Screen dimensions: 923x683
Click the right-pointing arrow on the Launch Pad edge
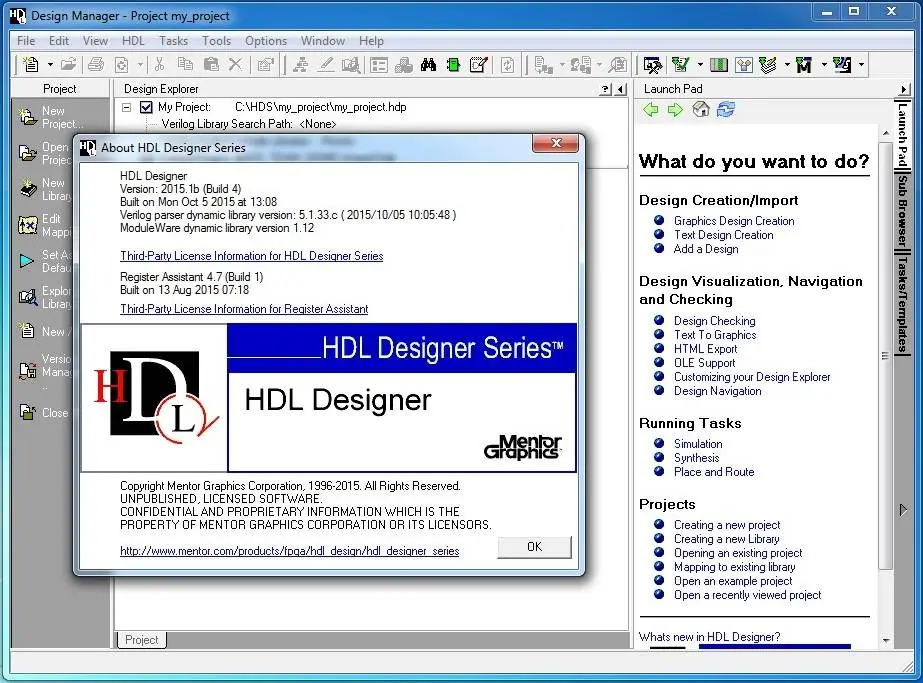click(x=903, y=509)
